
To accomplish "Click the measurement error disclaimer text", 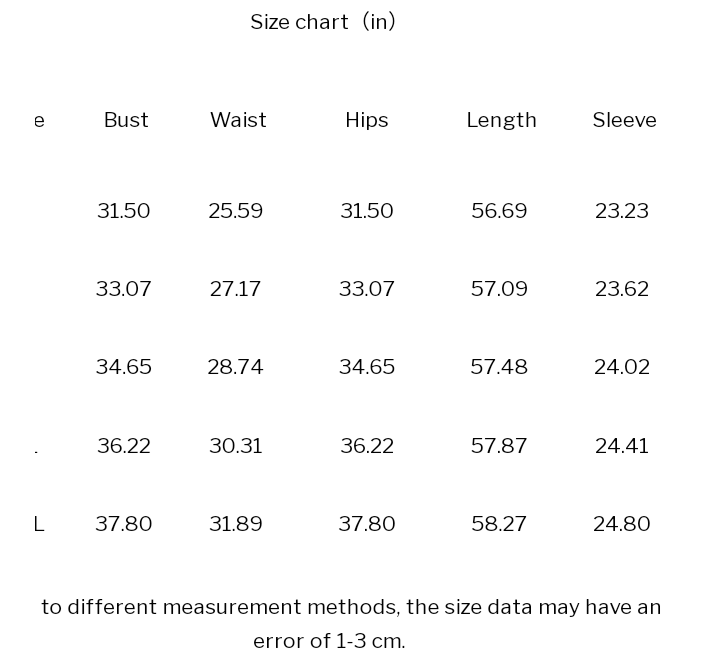I will tap(351, 624).
